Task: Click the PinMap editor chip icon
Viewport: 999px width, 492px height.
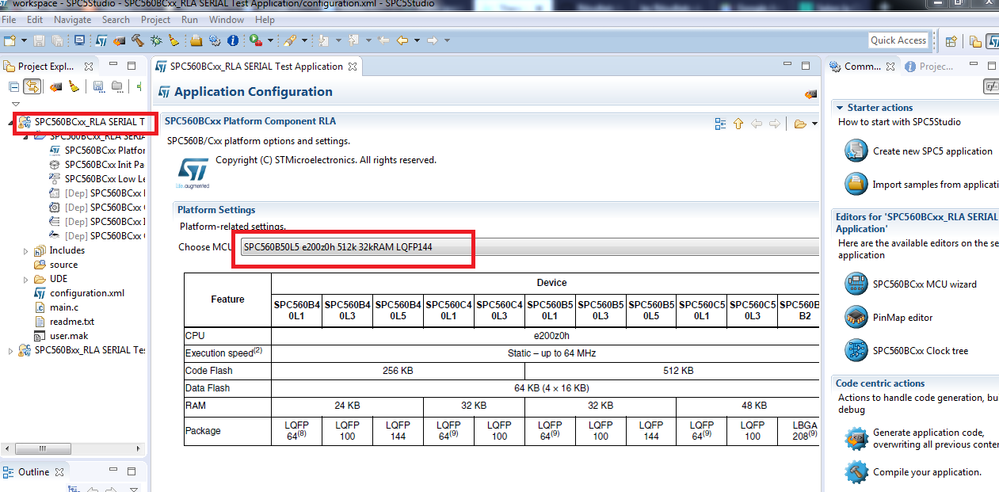Action: tap(856, 317)
